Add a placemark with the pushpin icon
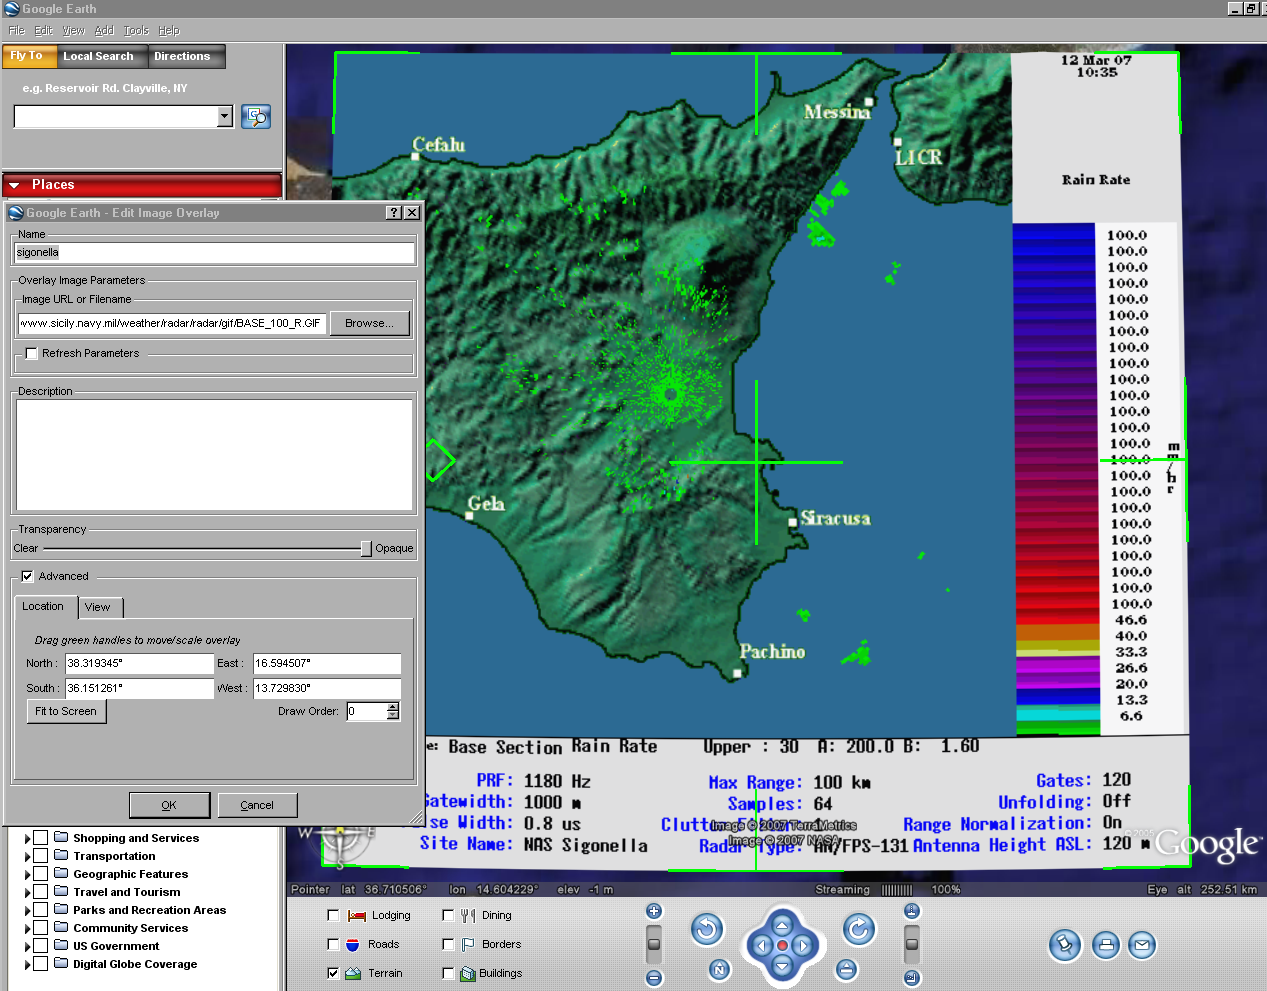This screenshot has width=1267, height=991. coord(1065,944)
